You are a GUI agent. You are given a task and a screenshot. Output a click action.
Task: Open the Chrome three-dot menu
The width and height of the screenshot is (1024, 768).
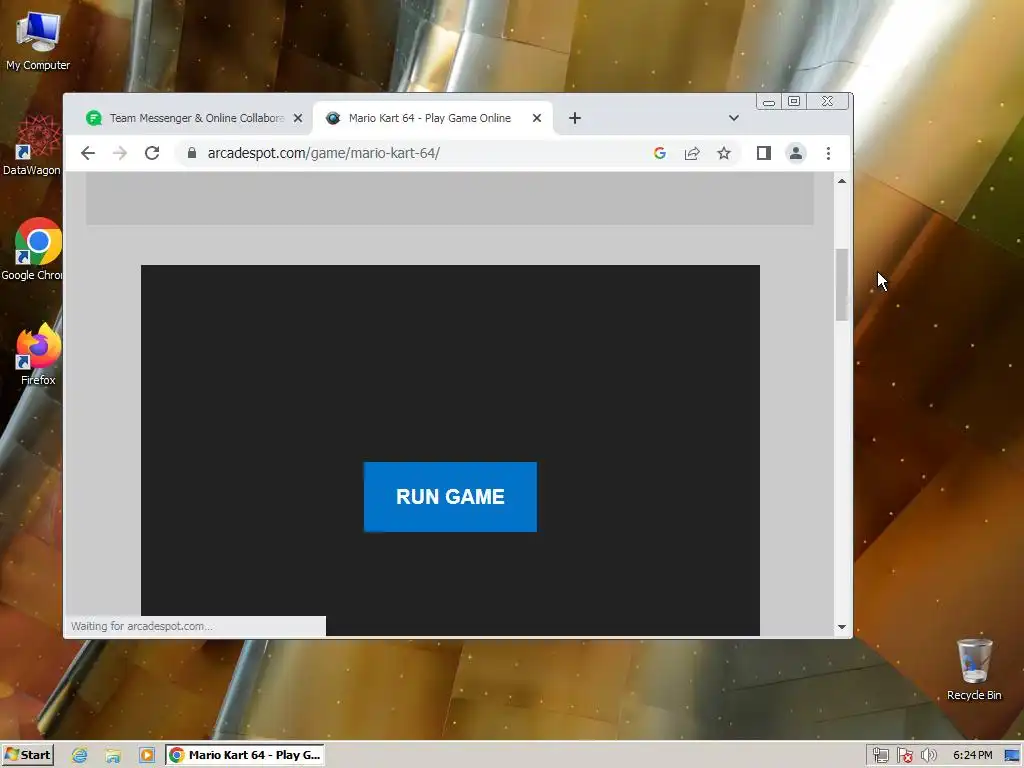[x=828, y=153]
